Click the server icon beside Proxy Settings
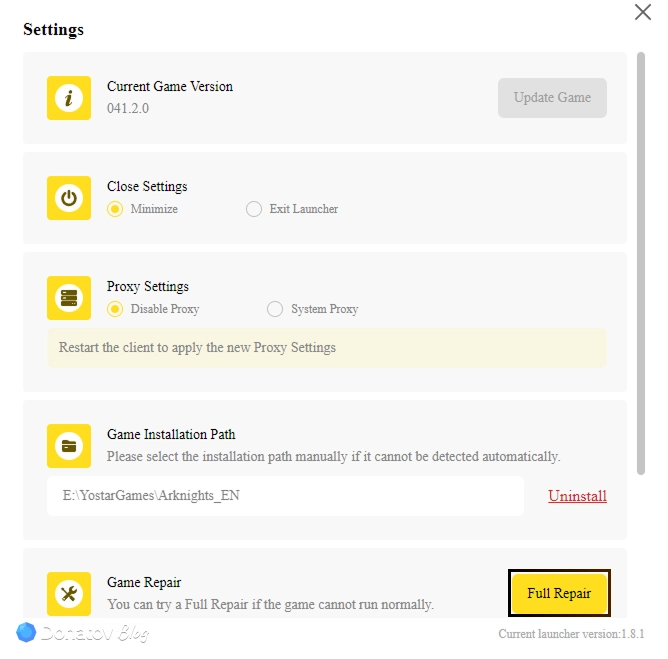 click(x=69, y=298)
